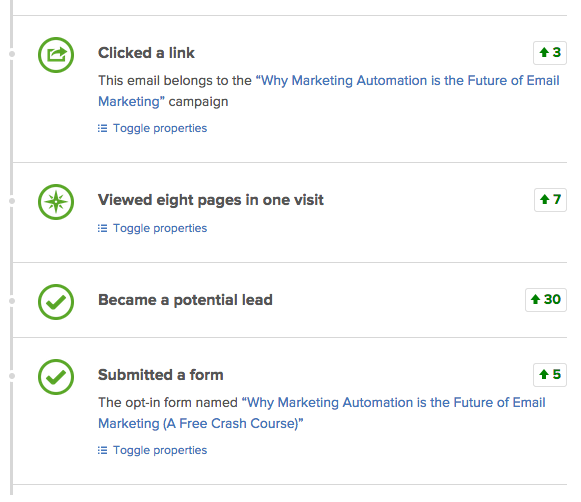This screenshot has width=581, height=502.
Task: Select the Clicked a link heading
Action: point(146,53)
